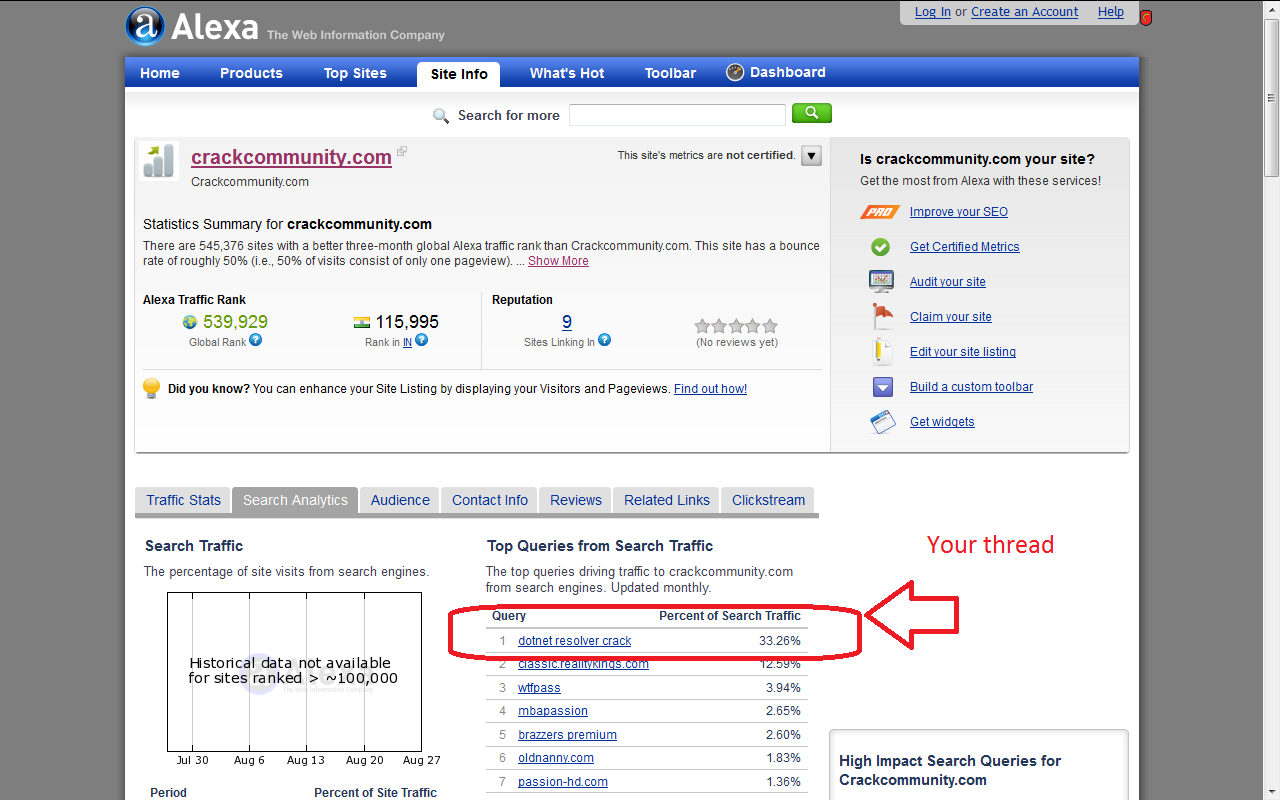The image size is (1280, 800).
Task: Click the IN country link
Action: click(407, 342)
